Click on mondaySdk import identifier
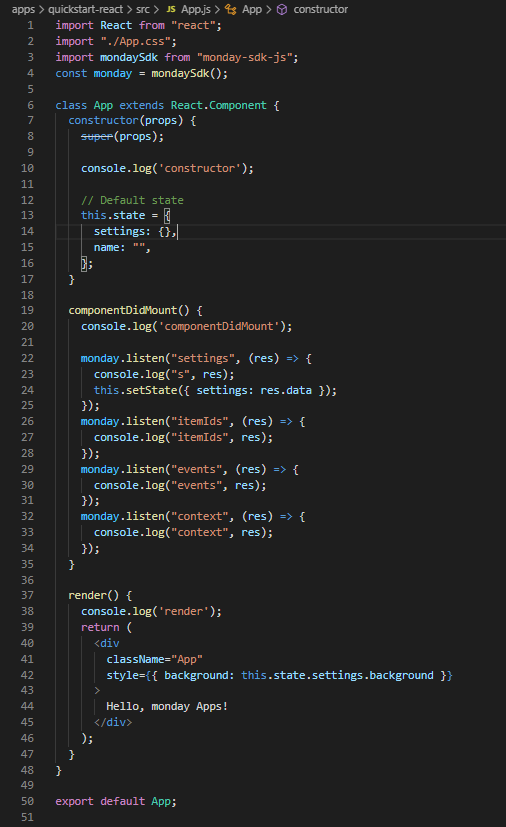Viewport: 506px width, 827px height. click(x=129, y=57)
